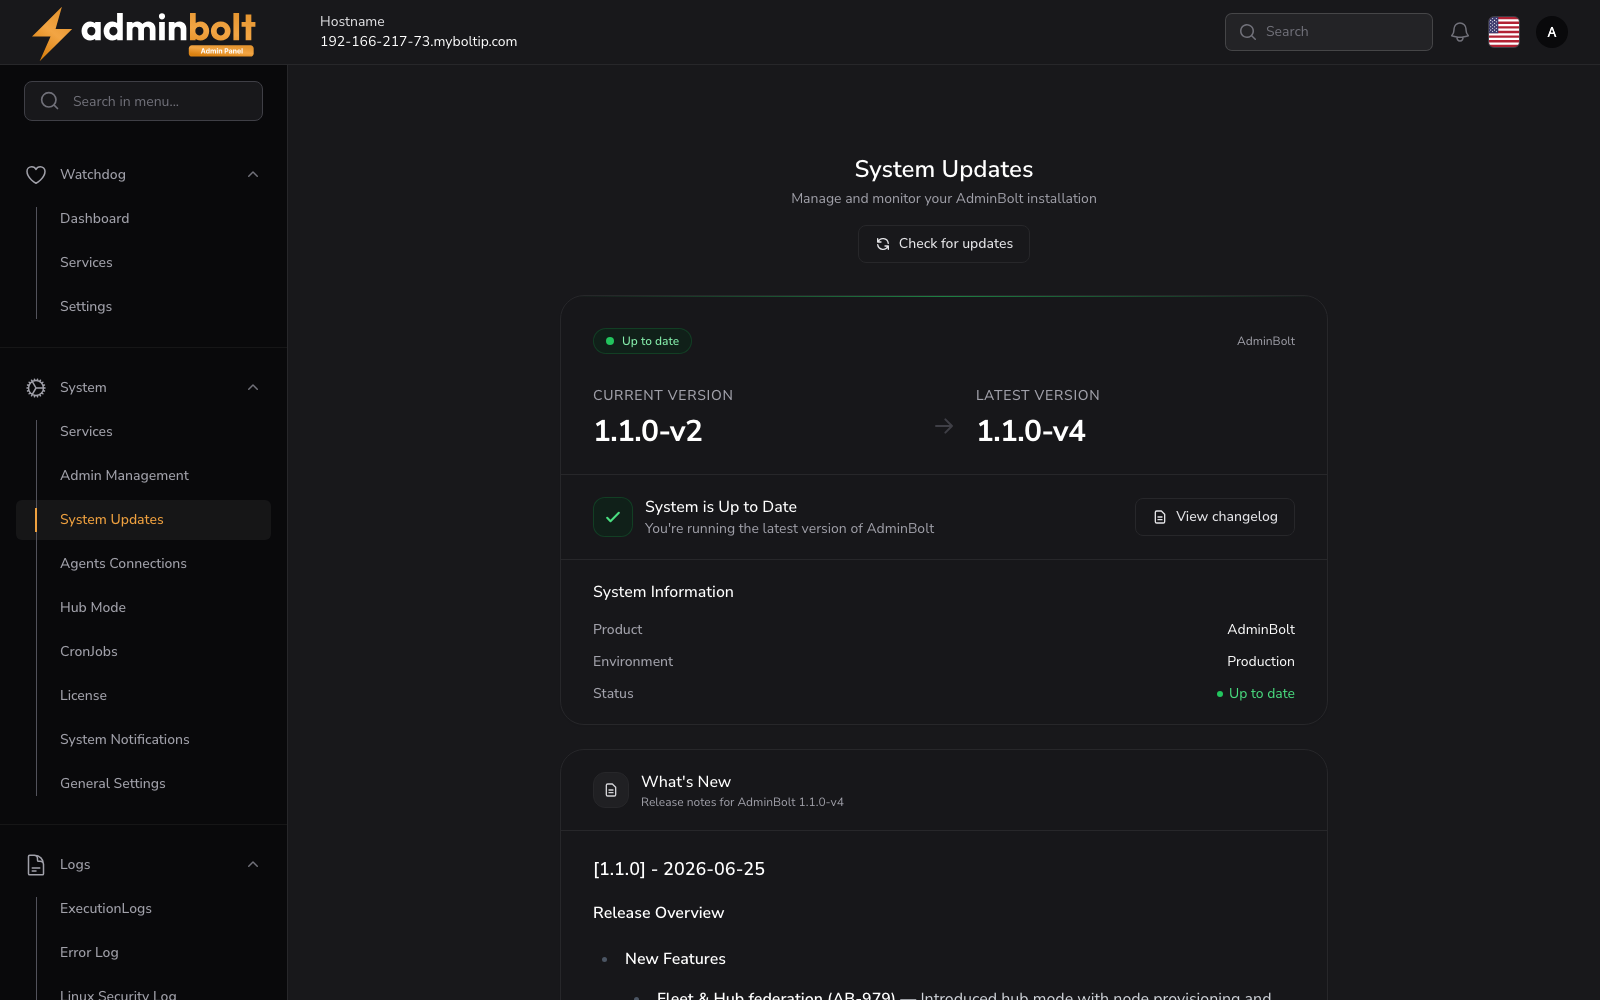Click the AdminBolt product value
The width and height of the screenshot is (1600, 1000).
tap(1261, 630)
